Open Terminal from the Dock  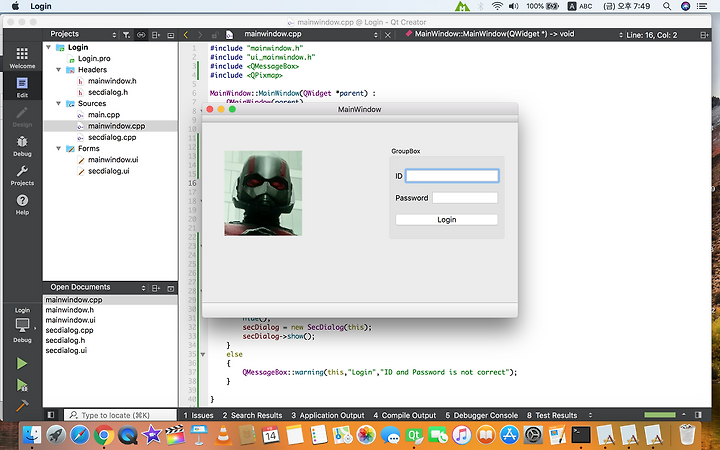click(581, 434)
